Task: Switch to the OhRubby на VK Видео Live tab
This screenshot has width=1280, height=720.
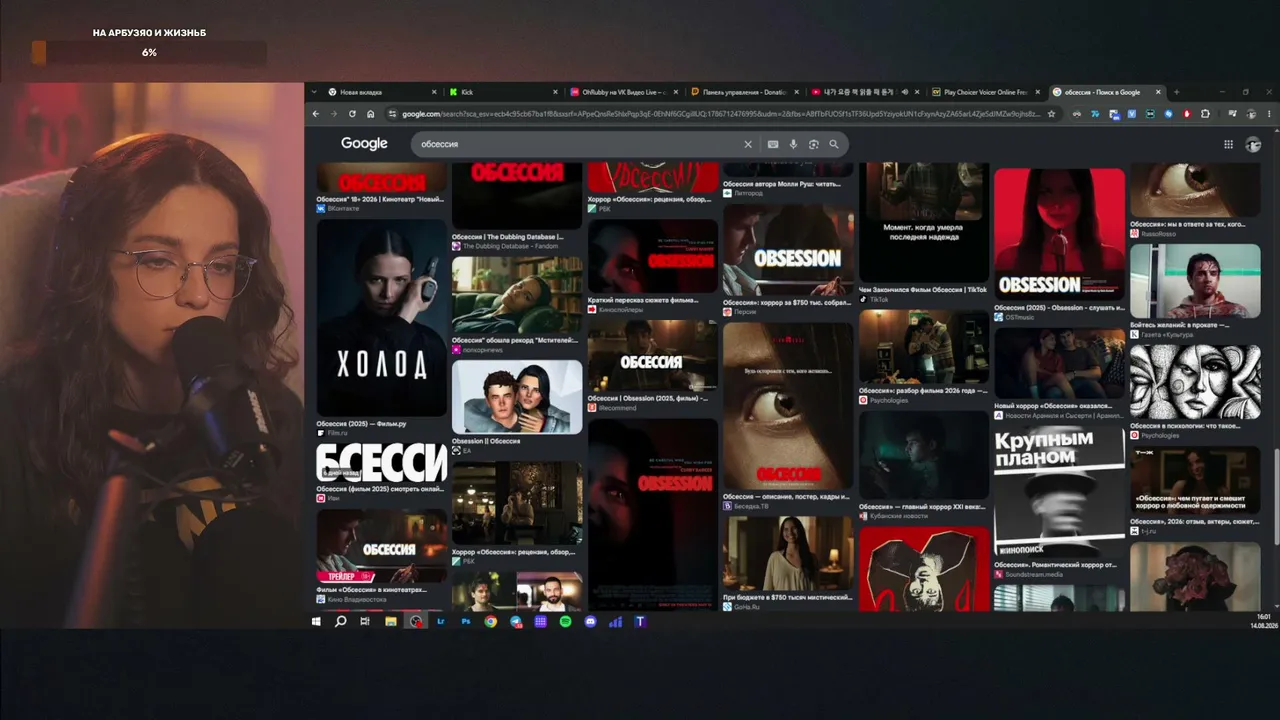Action: pyautogui.click(x=625, y=92)
